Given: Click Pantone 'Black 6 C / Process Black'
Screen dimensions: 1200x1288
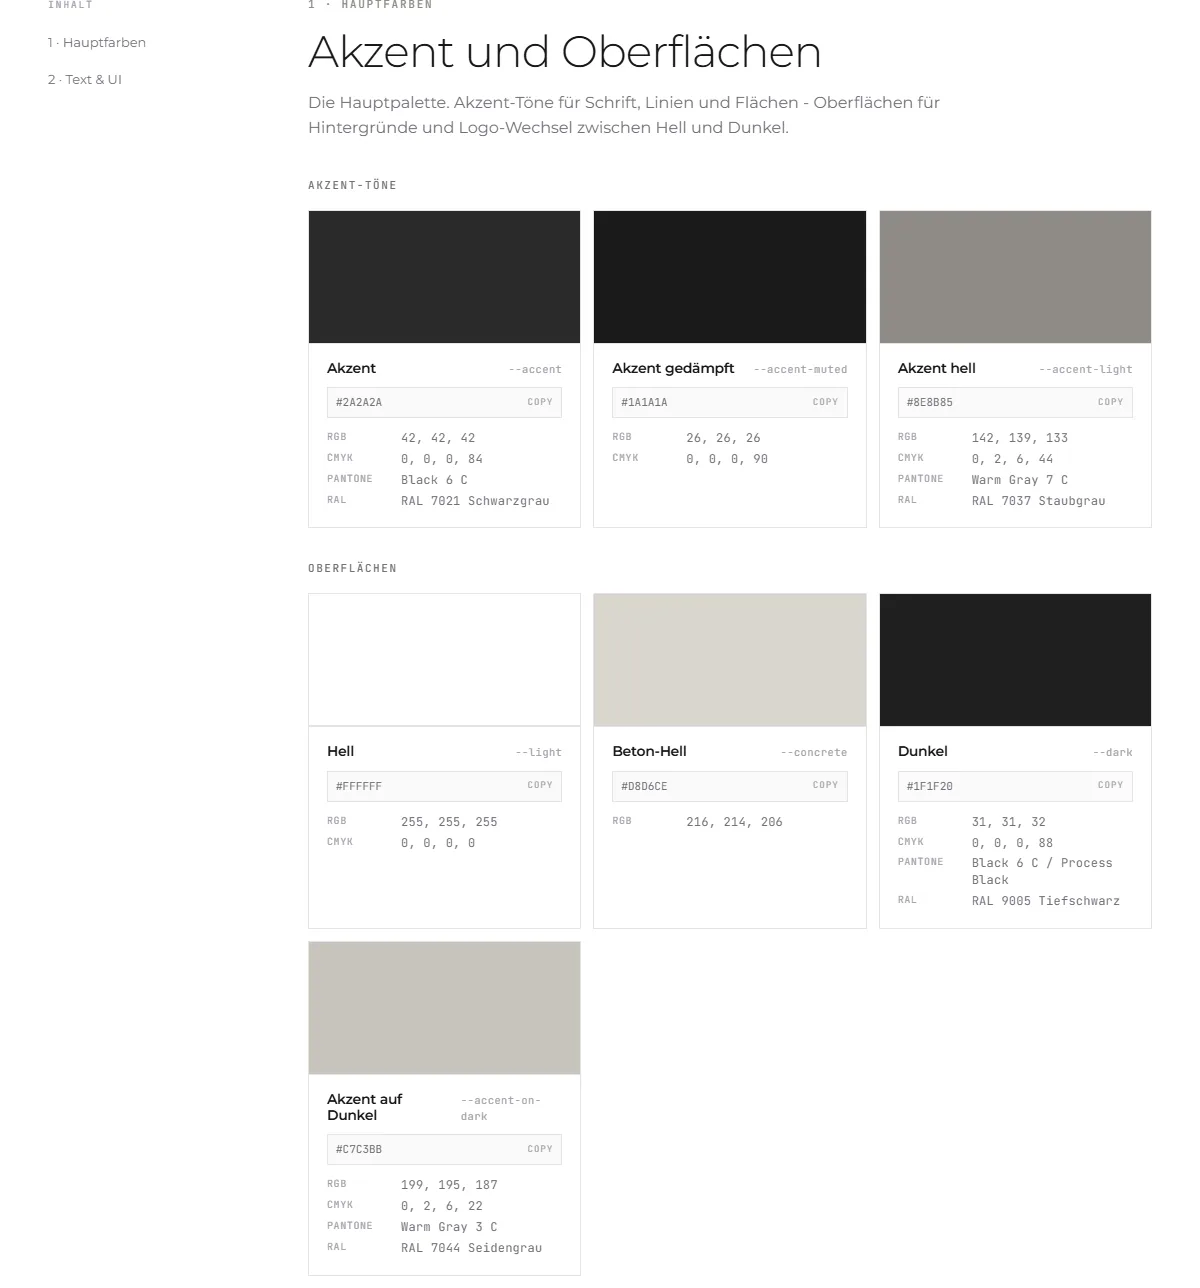Looking at the screenshot, I should point(1042,871).
